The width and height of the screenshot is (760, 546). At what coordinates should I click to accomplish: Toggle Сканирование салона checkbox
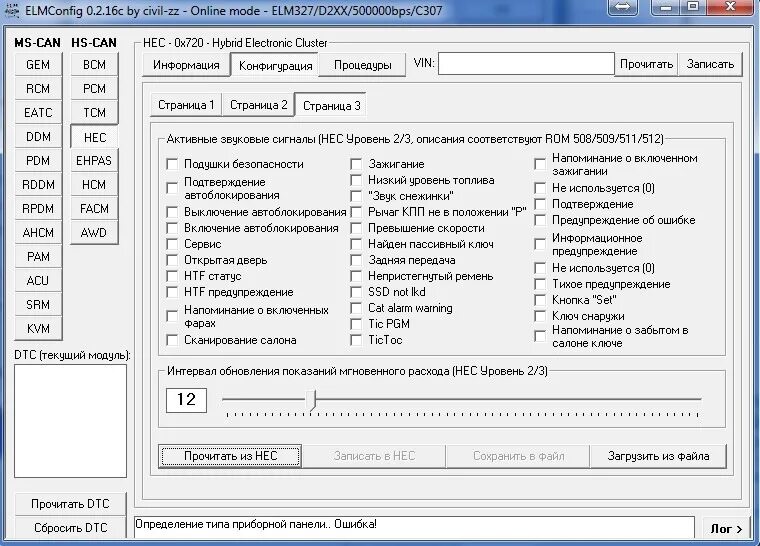click(172, 340)
